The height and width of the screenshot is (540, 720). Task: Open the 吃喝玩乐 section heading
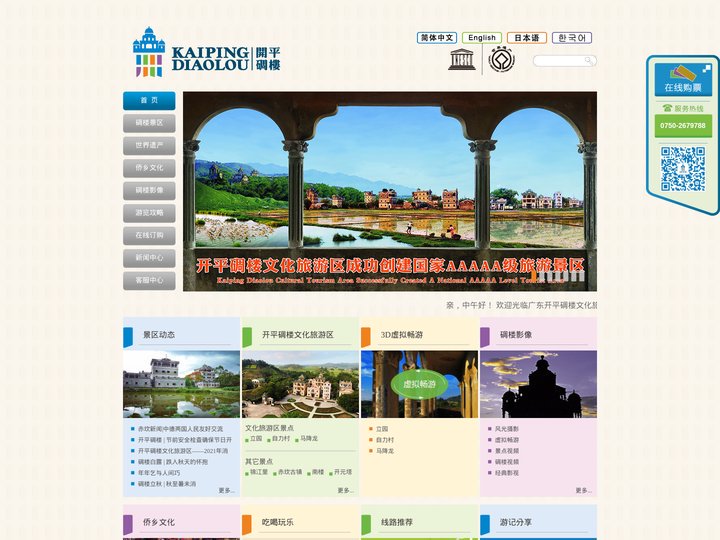tap(278, 523)
